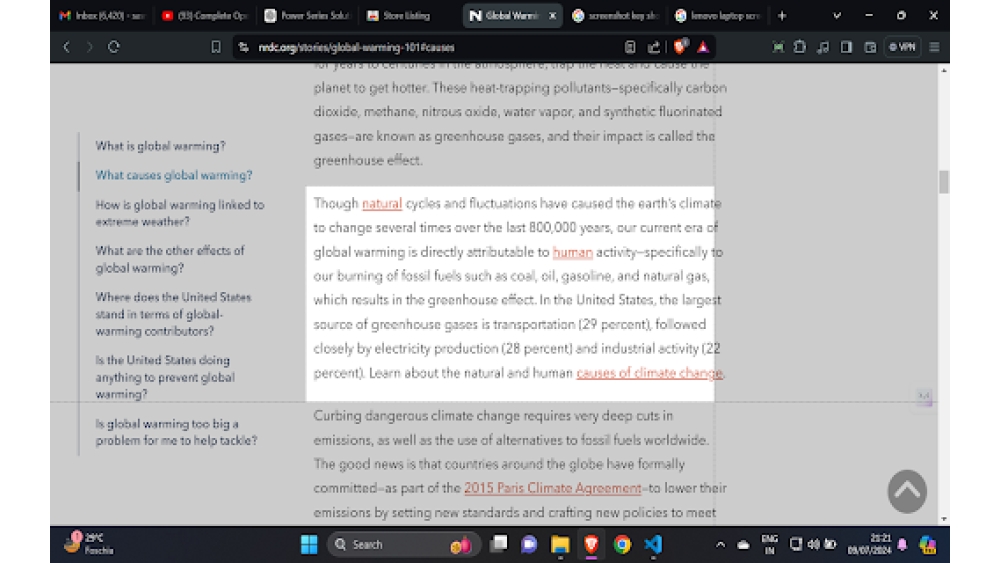Open How is global warming linked to extreme weather?
The image size is (1000, 563).
pyautogui.click(x=179, y=213)
